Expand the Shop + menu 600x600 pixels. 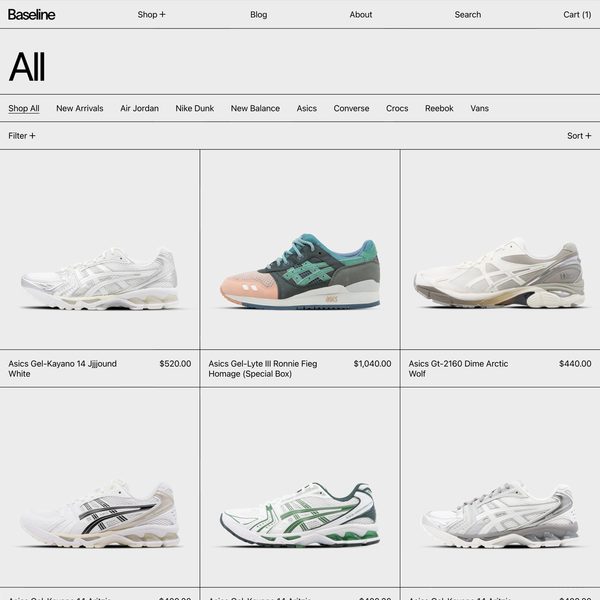152,15
